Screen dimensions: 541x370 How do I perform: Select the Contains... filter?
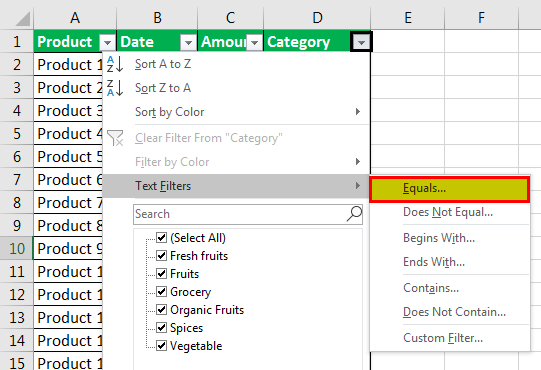[x=449, y=288]
